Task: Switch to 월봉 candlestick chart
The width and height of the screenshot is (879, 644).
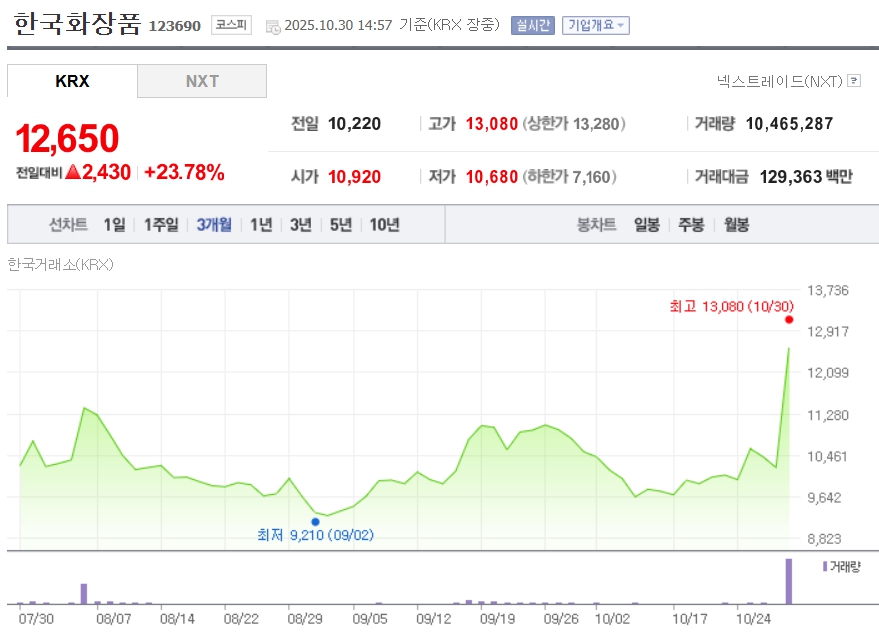Action: pyautogui.click(x=736, y=225)
